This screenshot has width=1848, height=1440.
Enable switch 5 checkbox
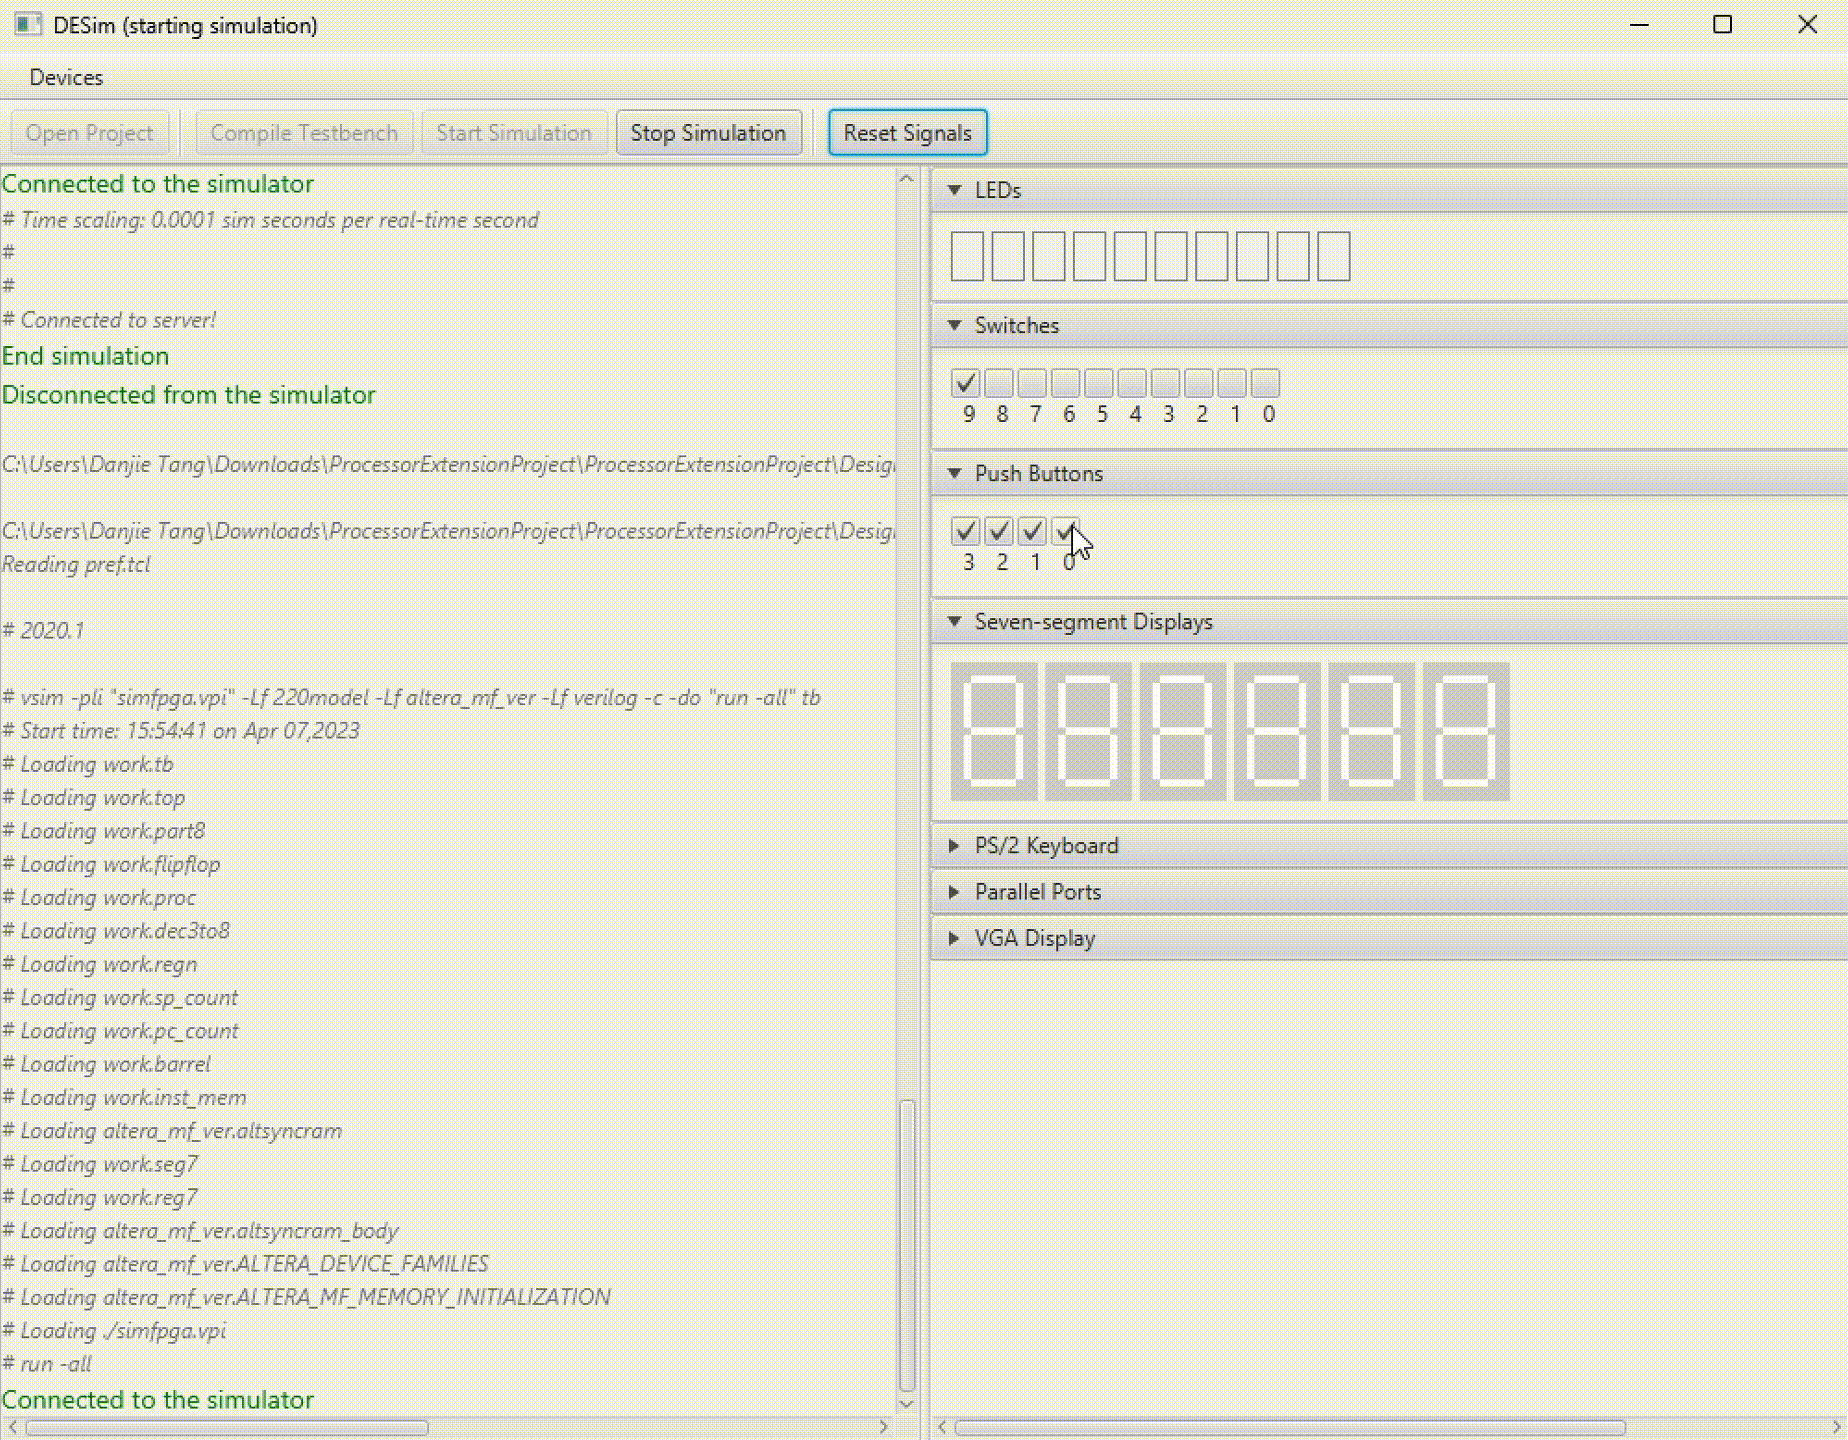tap(1099, 383)
